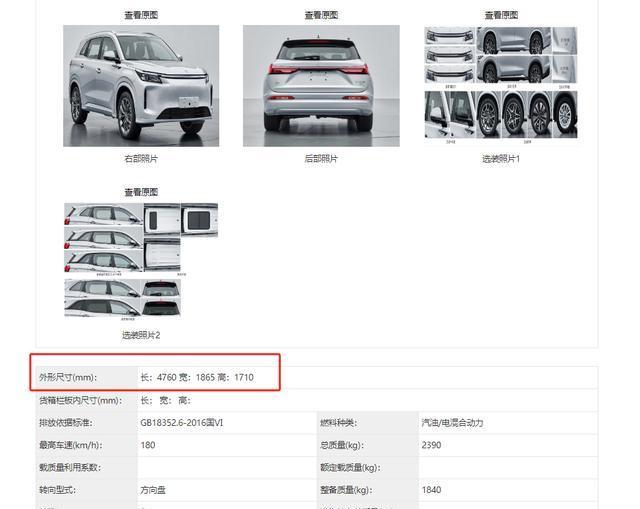This screenshot has width=640, height=509.
Task: Select the 后部照片 caption text
Action: pyautogui.click(x=321, y=159)
